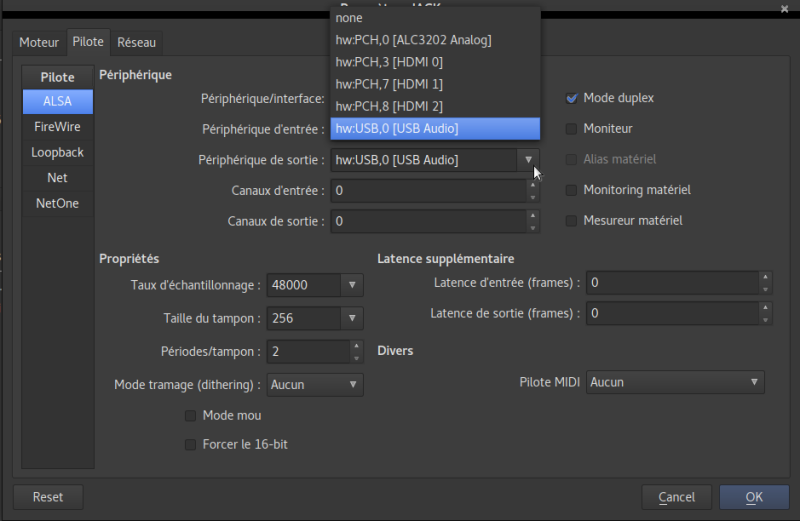Switch to the Moteur tab
The width and height of the screenshot is (800, 521).
pos(39,42)
